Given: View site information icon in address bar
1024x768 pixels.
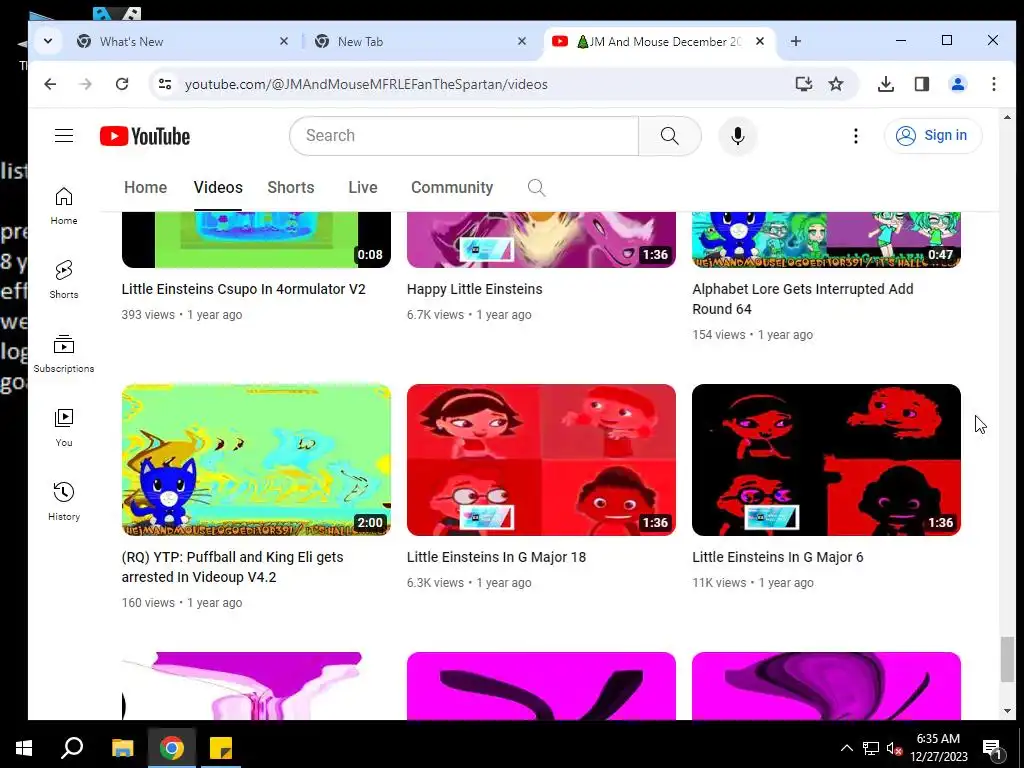Looking at the screenshot, I should click(165, 84).
